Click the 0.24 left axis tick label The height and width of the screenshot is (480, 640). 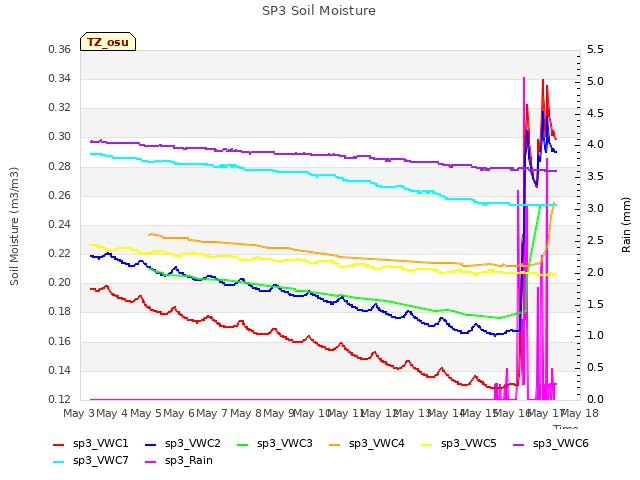60,224
